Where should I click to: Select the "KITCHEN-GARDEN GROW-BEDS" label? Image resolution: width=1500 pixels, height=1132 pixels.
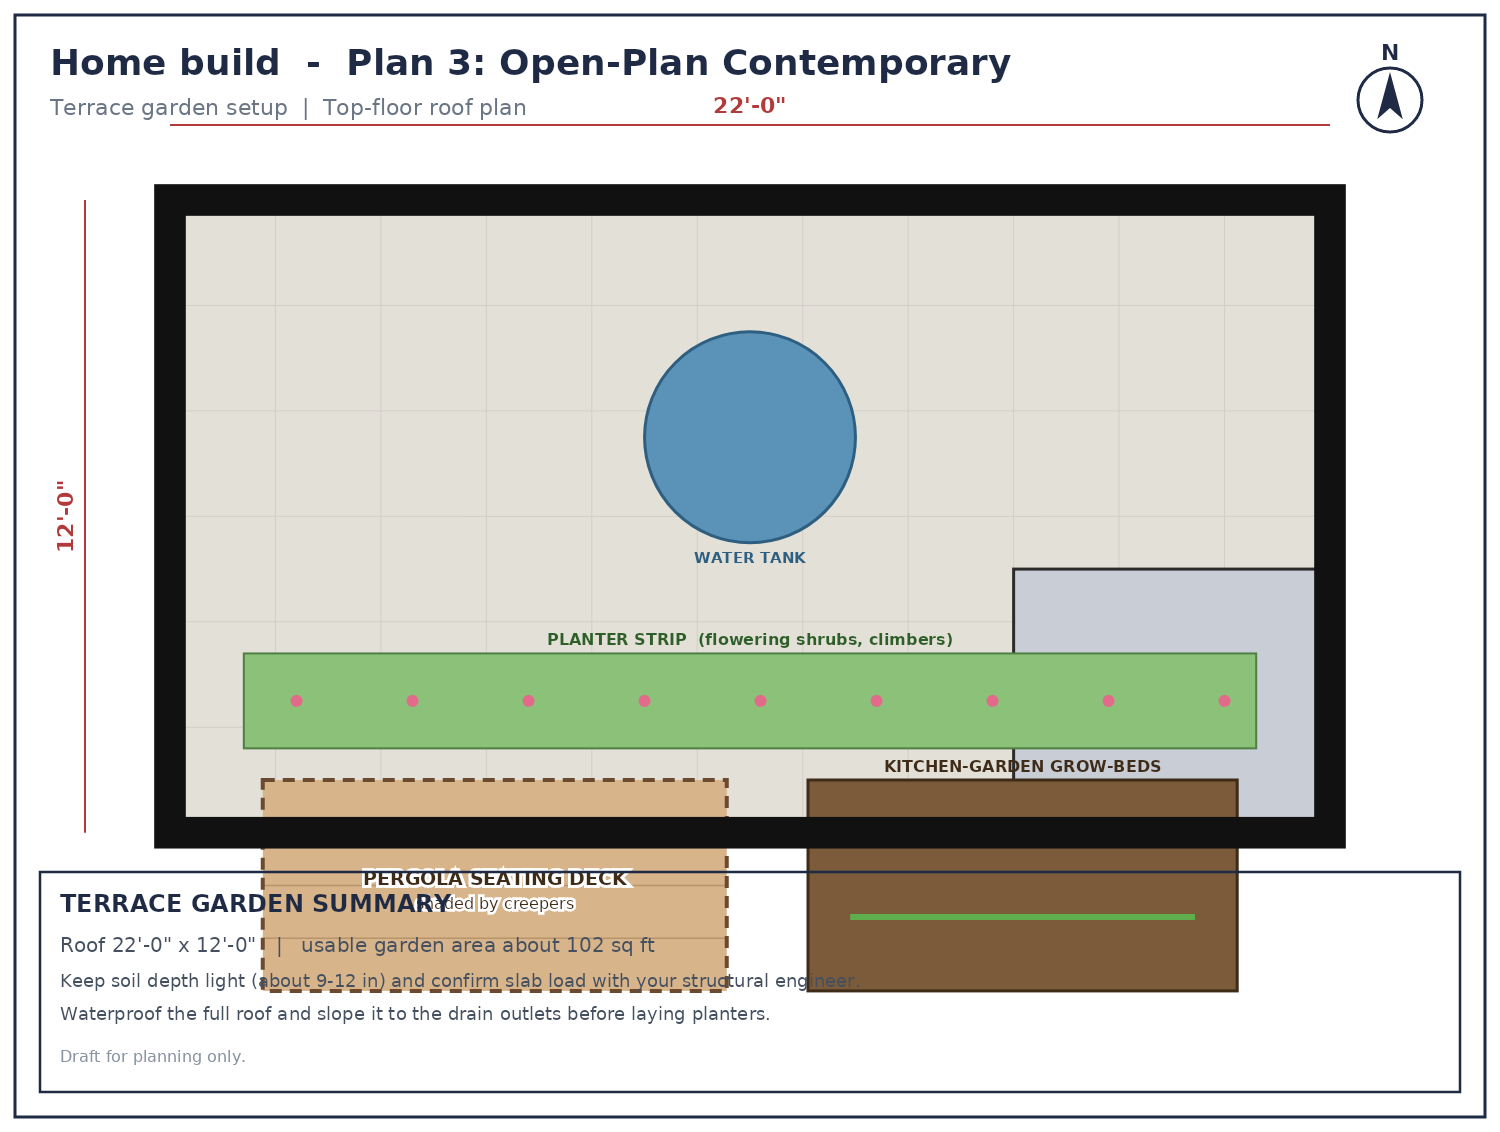[1022, 767]
